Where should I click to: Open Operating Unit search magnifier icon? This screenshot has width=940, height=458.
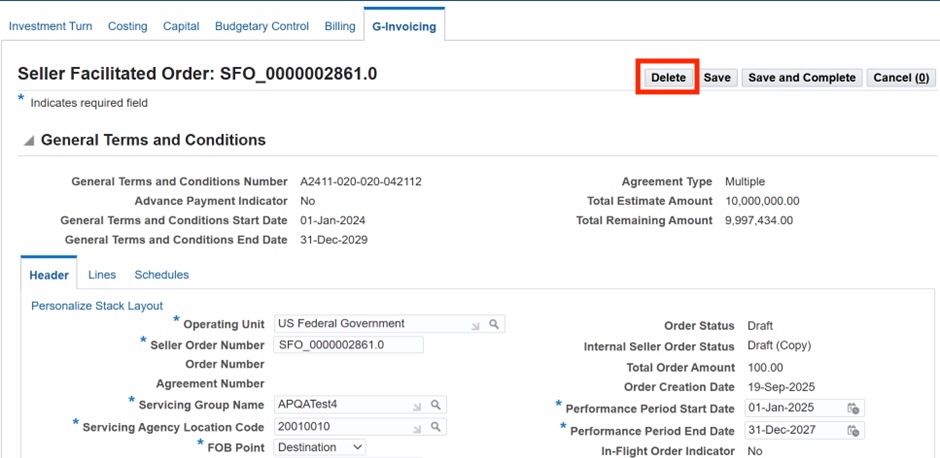click(x=494, y=324)
